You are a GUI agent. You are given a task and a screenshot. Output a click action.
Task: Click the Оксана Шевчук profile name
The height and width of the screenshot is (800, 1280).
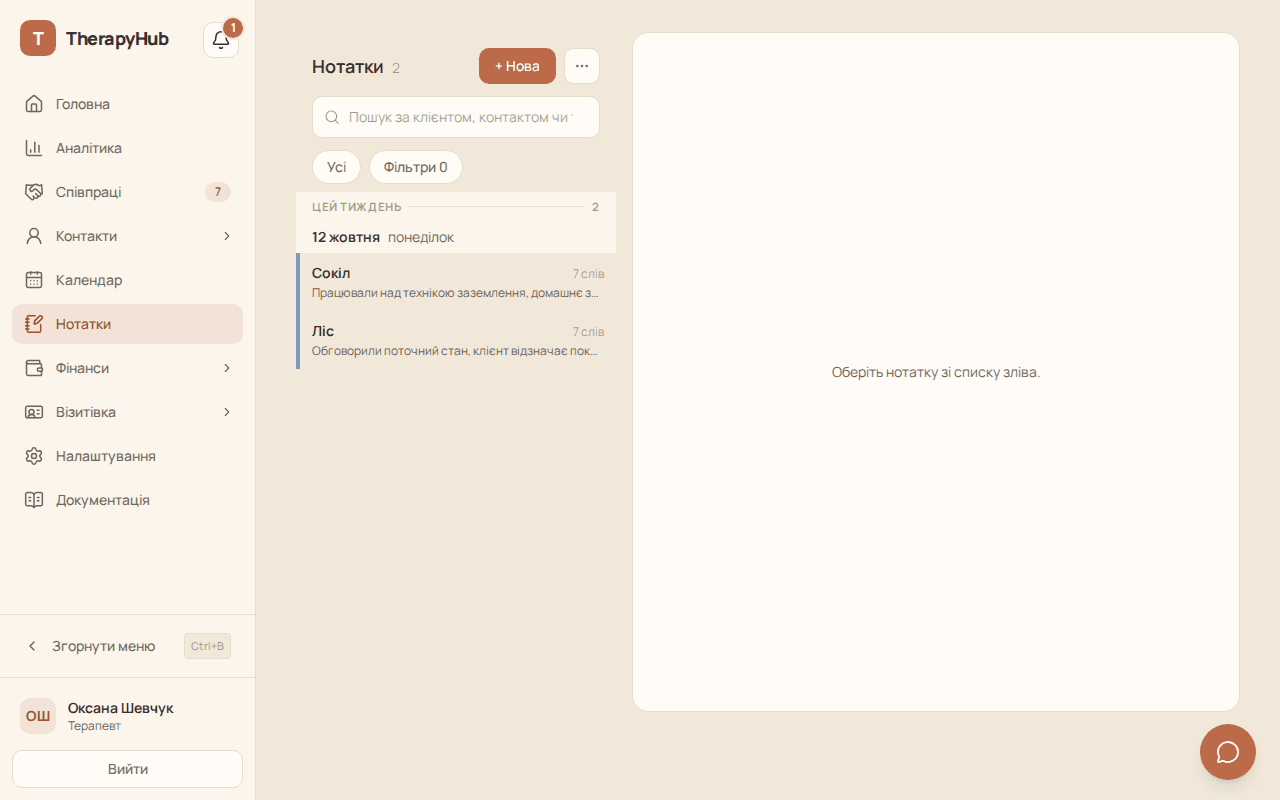121,708
